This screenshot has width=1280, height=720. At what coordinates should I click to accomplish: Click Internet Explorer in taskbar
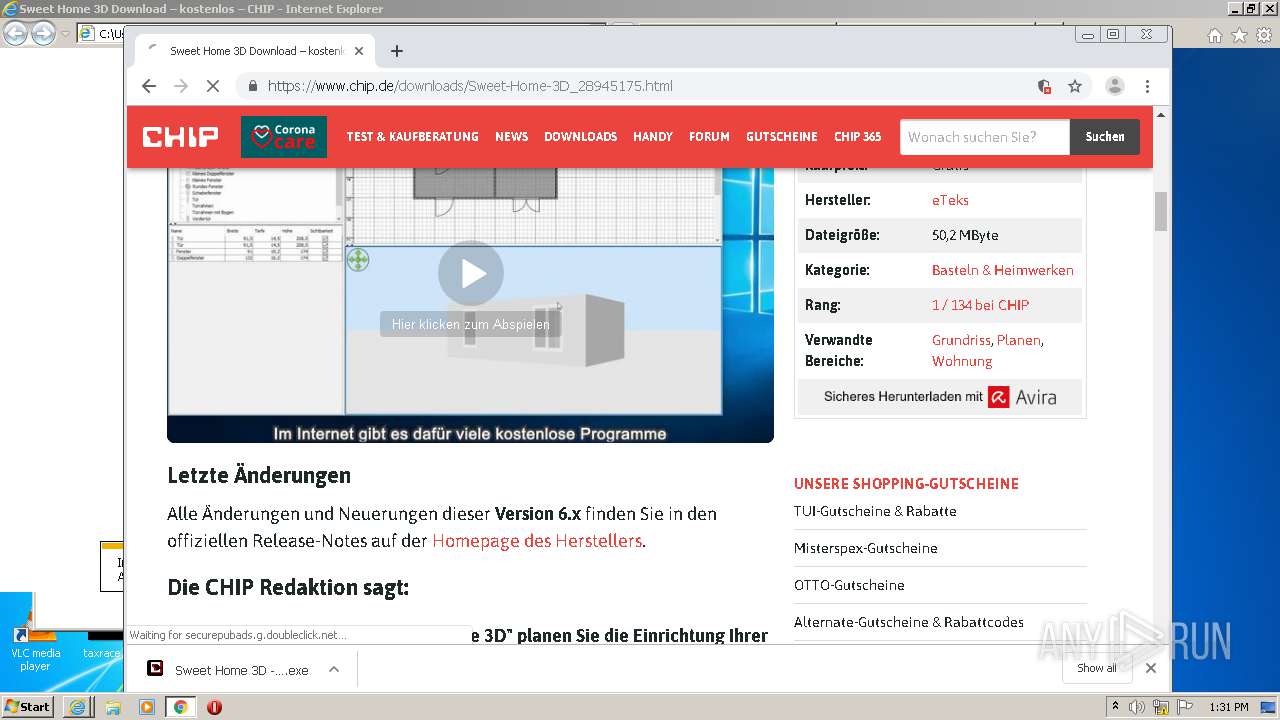click(x=78, y=707)
